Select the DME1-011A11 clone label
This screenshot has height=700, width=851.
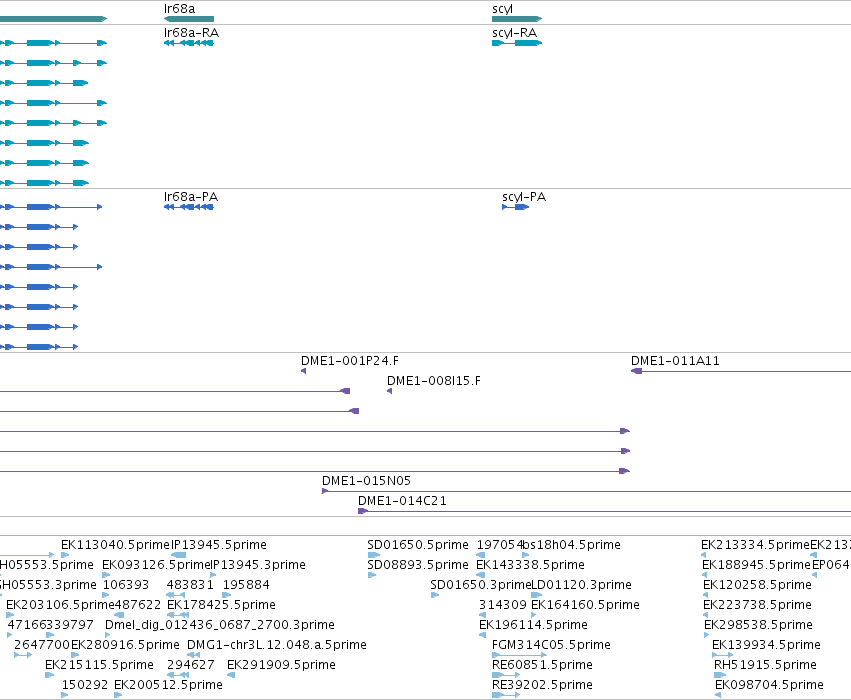pyautogui.click(x=675, y=360)
